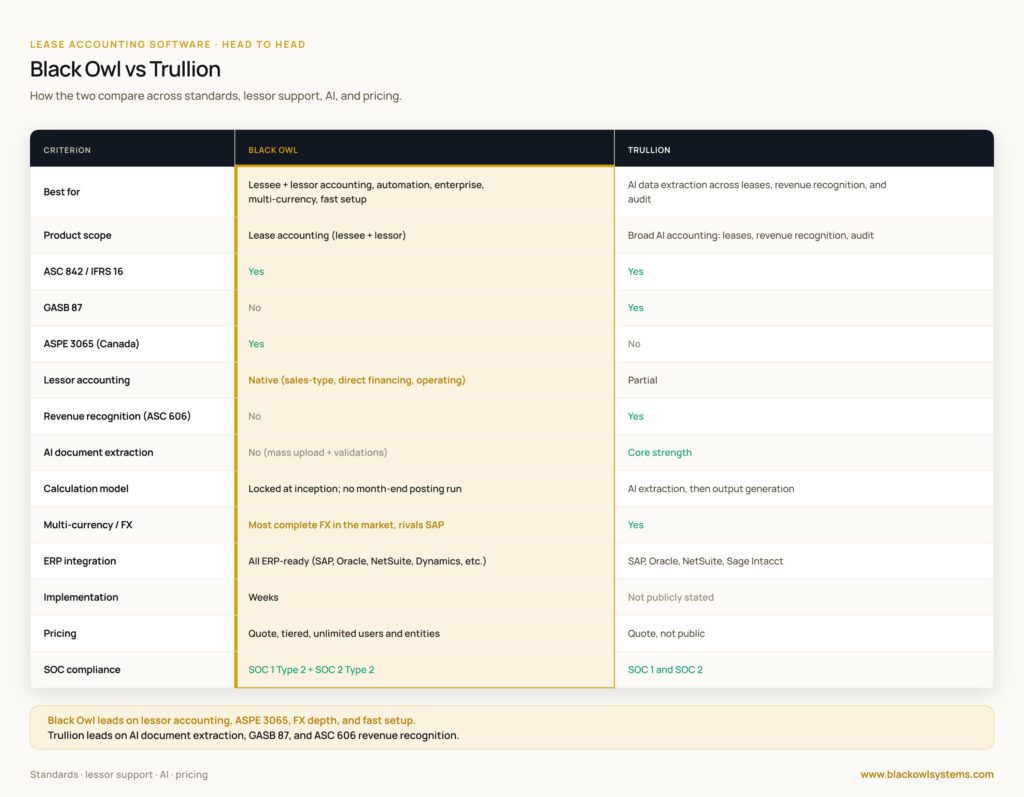The width and height of the screenshot is (1024, 797).
Task: Select the 'SOC compliance' row label
Action: 82,670
